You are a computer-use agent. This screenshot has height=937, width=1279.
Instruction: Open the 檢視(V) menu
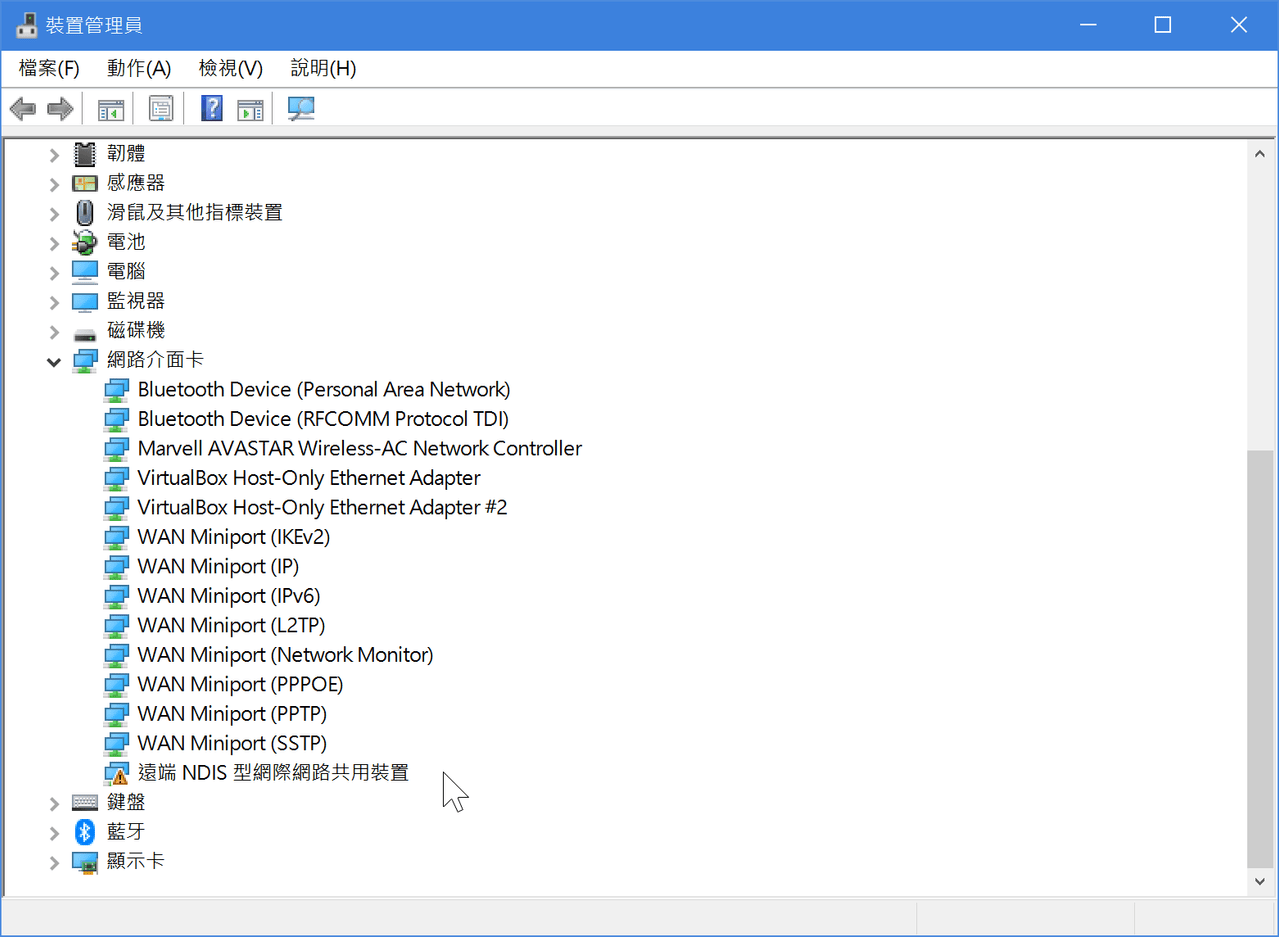pyautogui.click(x=230, y=68)
